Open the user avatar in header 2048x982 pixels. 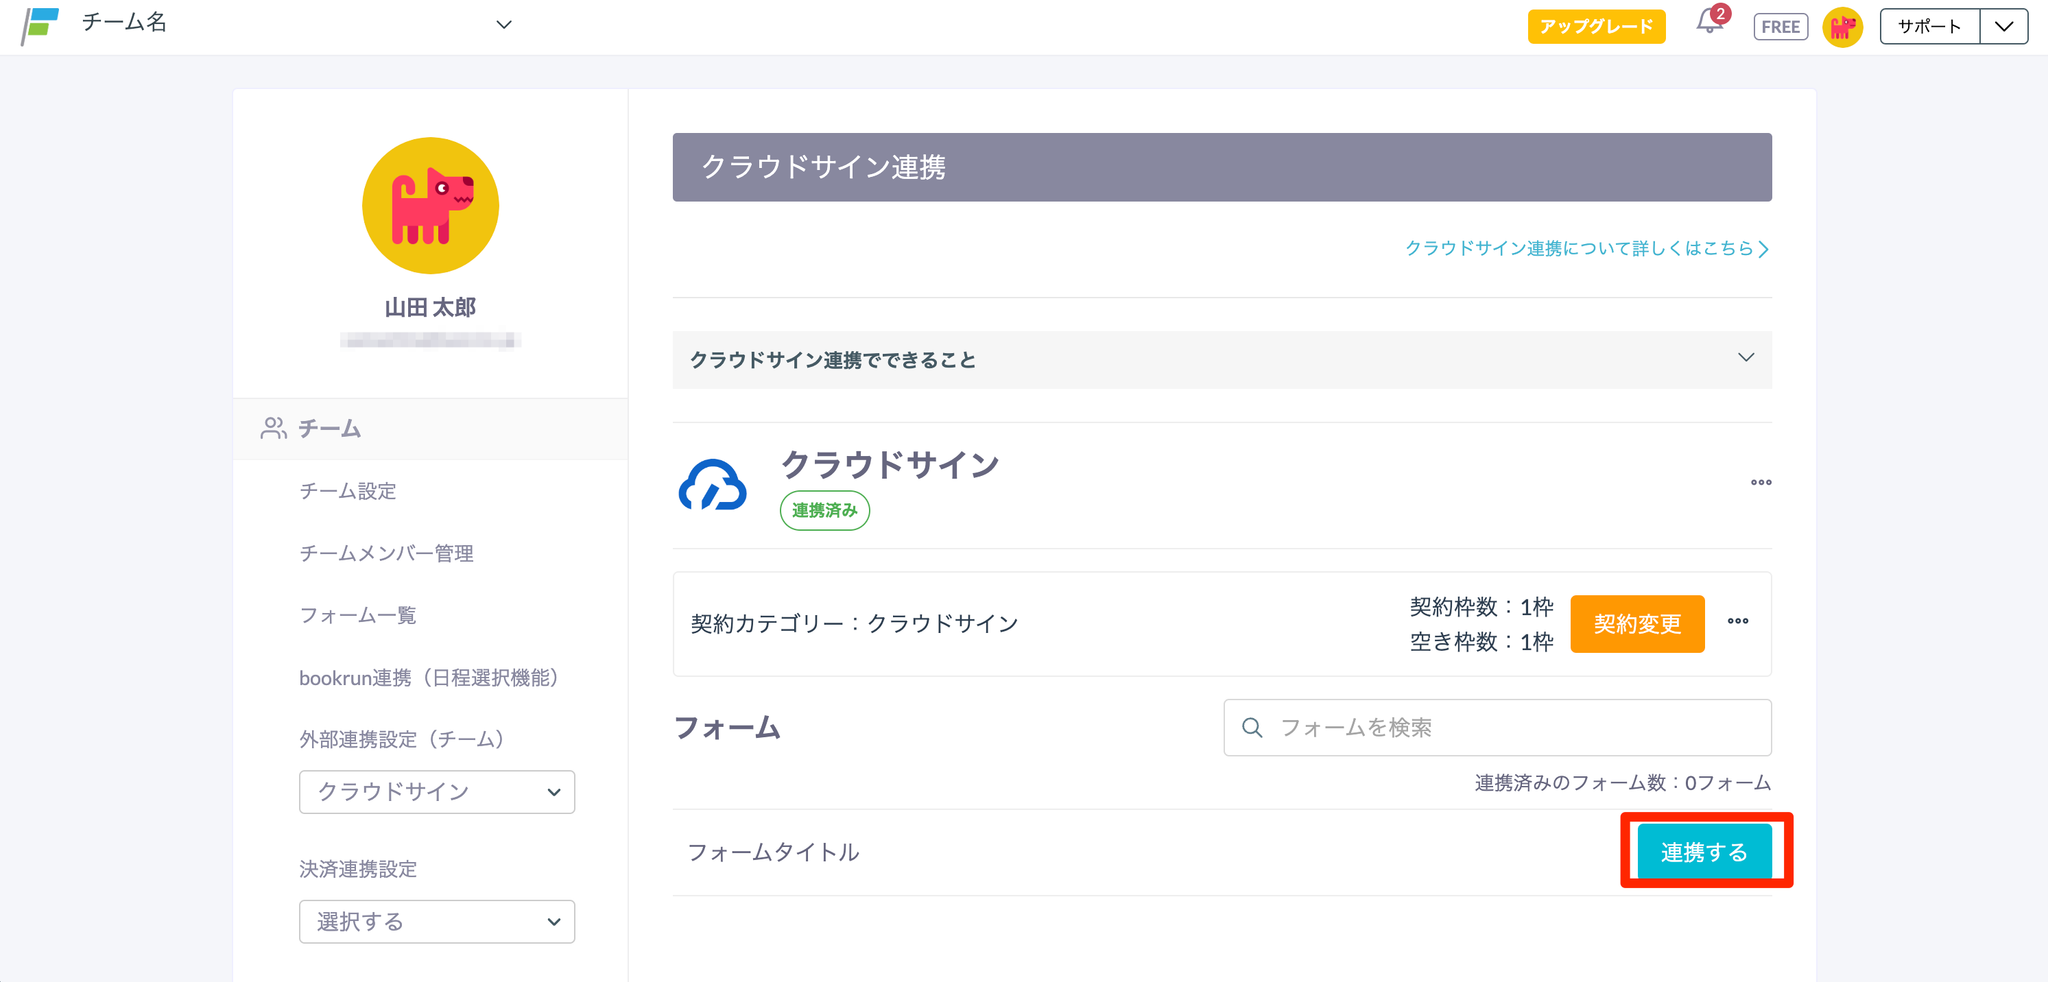[x=1842, y=27]
